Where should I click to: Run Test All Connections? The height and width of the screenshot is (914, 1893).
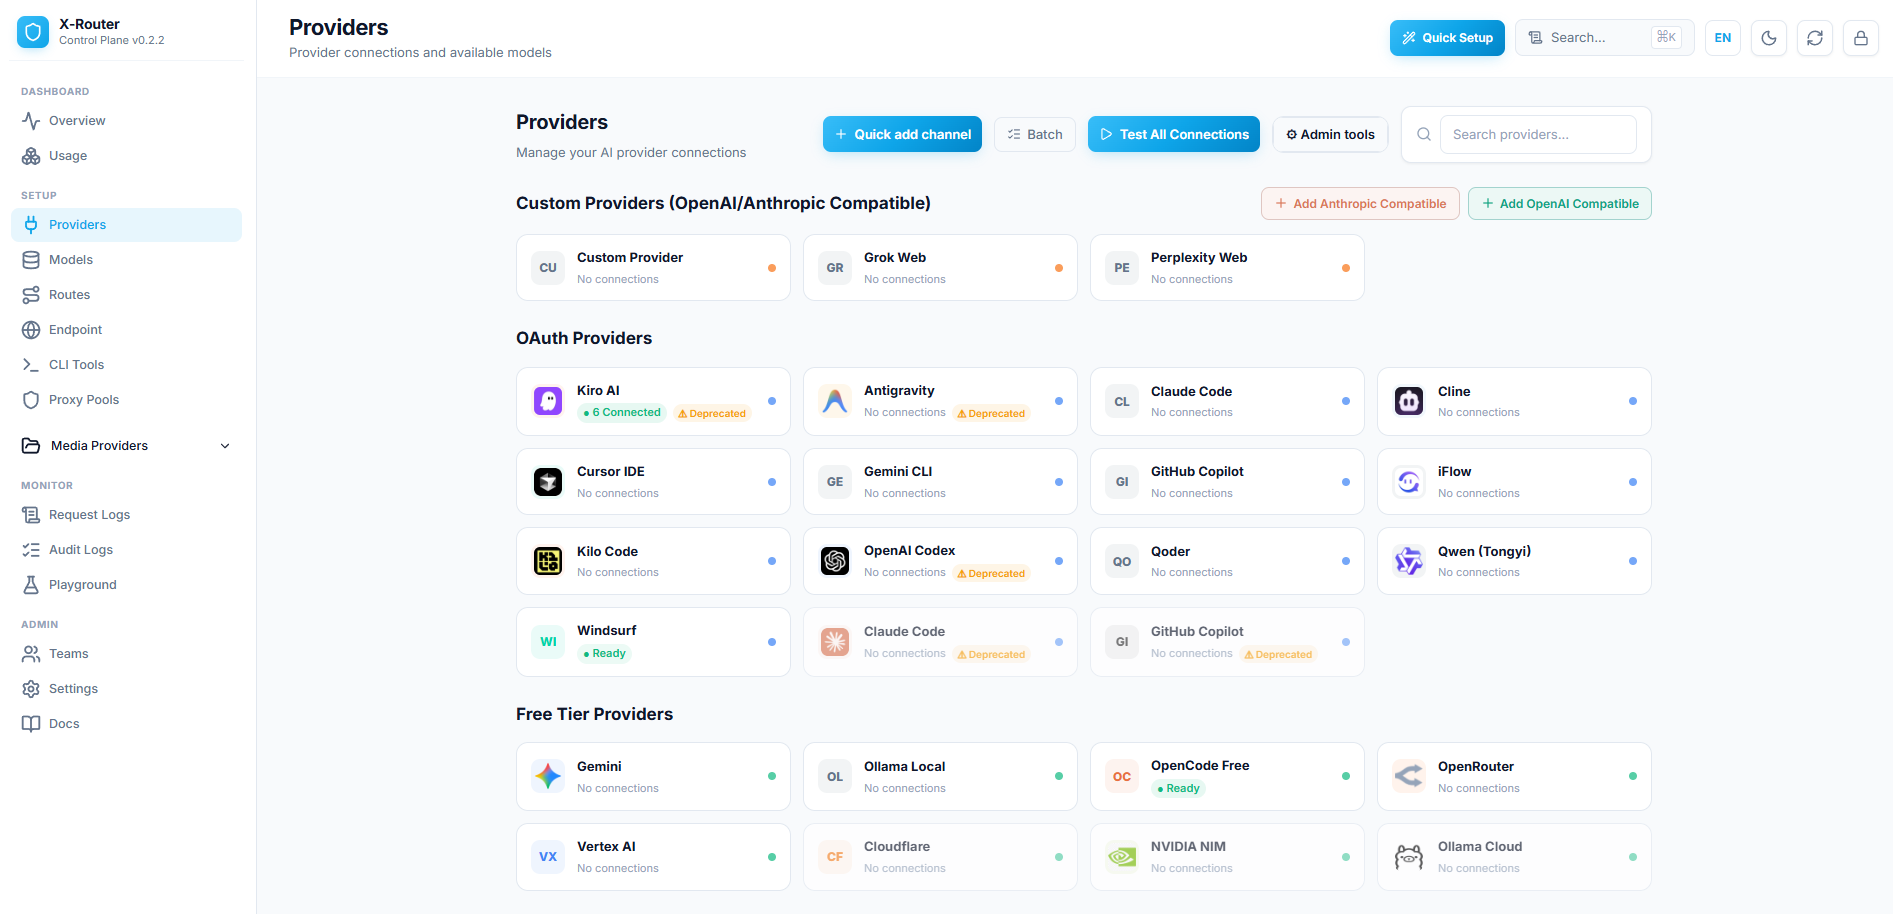1174,134
